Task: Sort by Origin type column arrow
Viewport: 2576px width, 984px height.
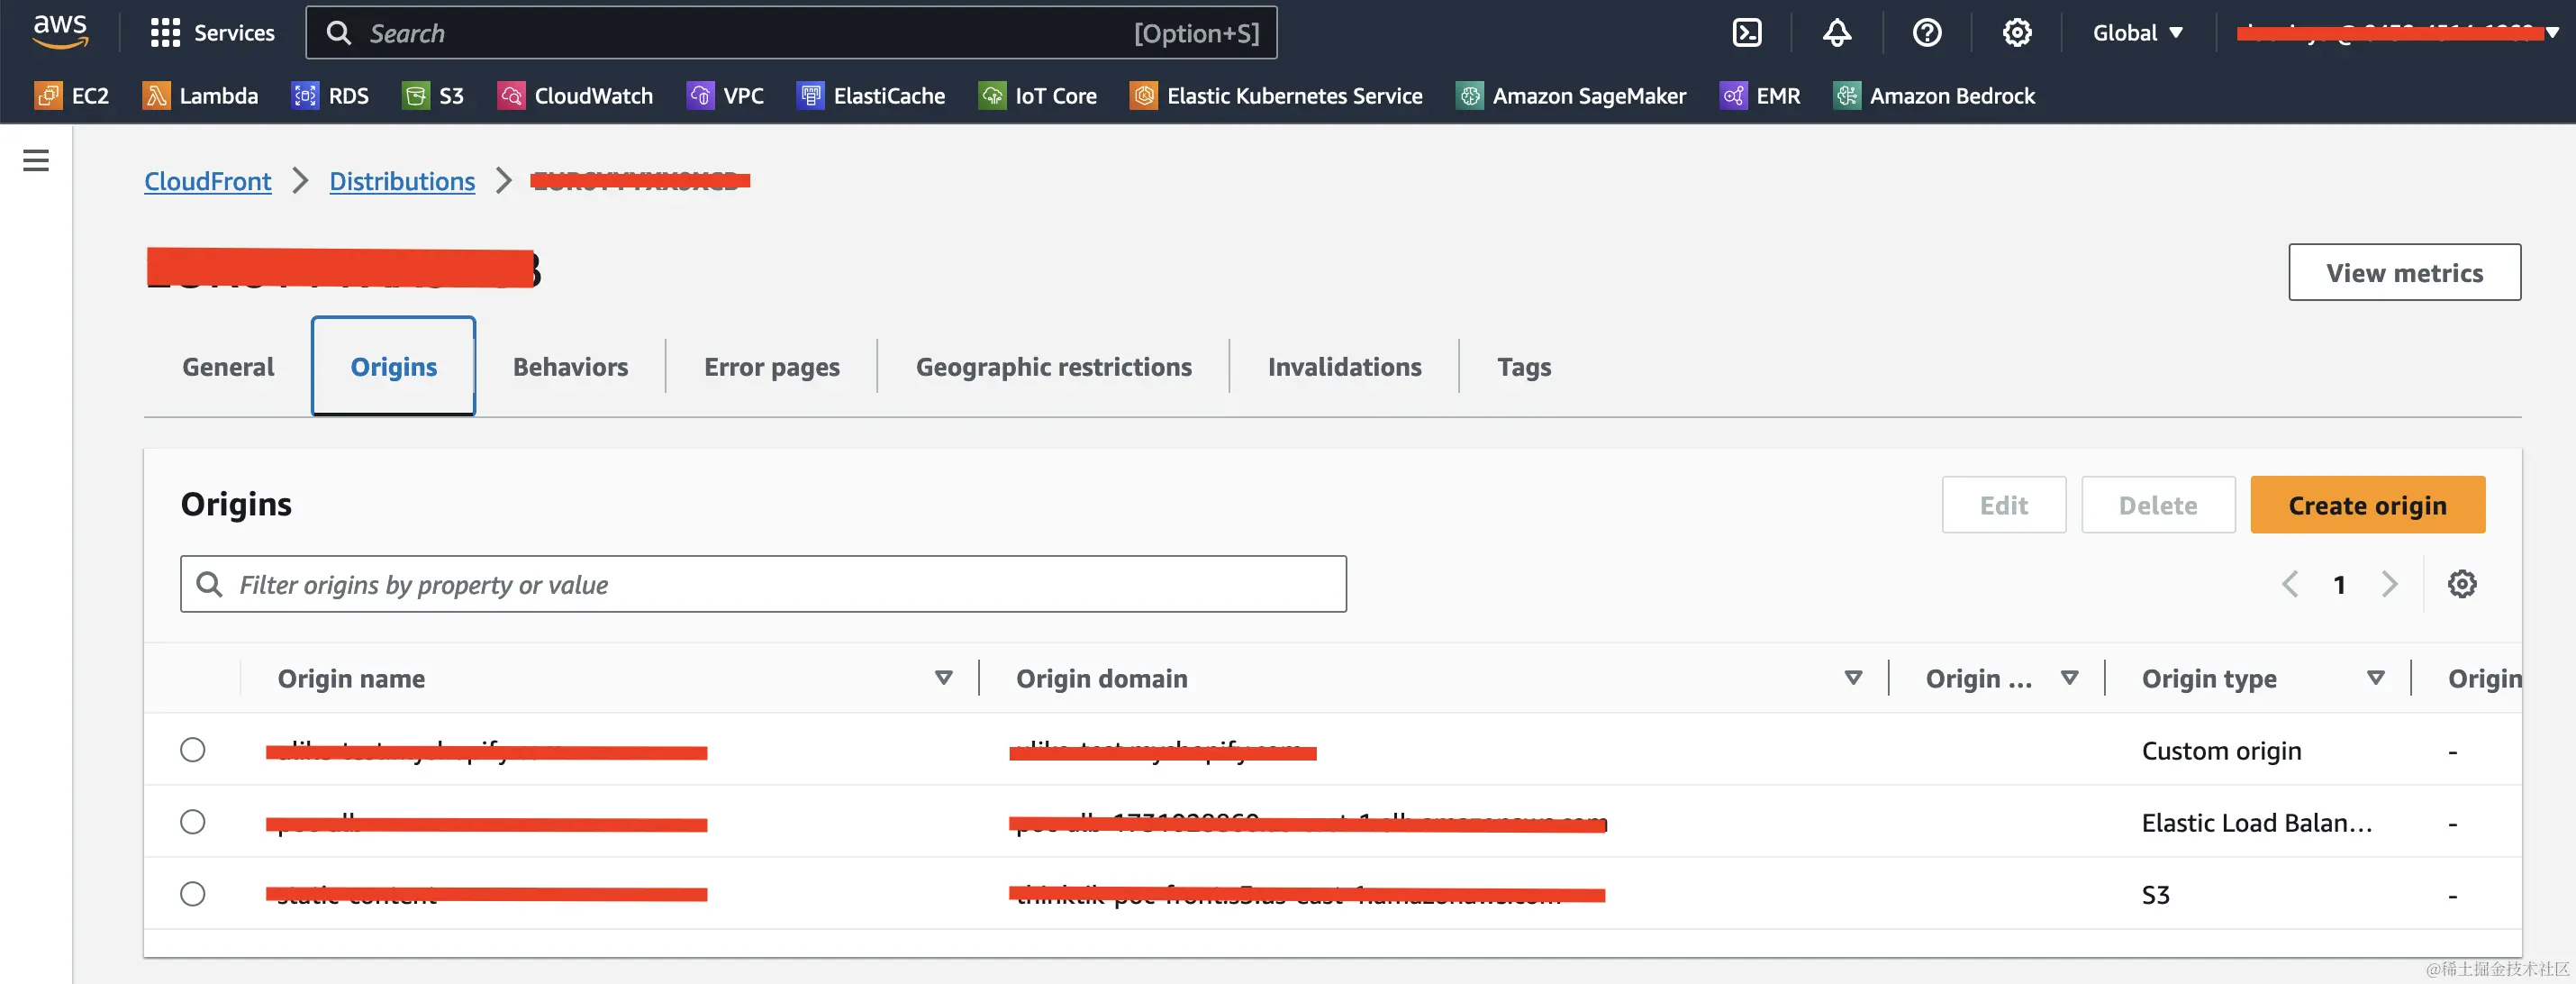Action: pyautogui.click(x=2376, y=678)
